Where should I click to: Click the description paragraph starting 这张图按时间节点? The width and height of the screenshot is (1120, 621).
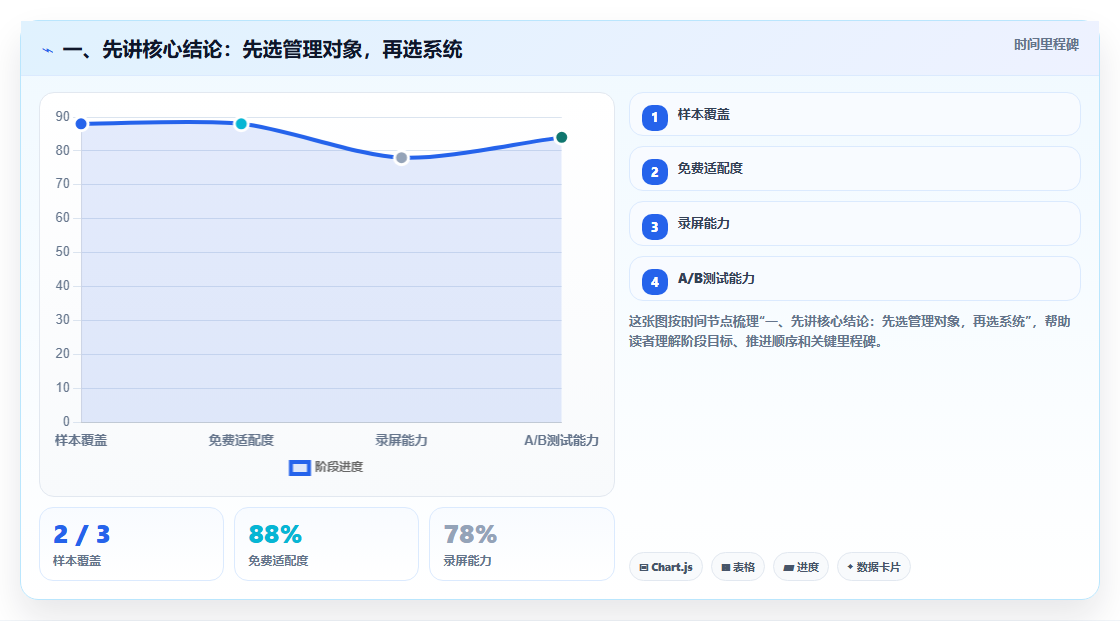pos(849,332)
